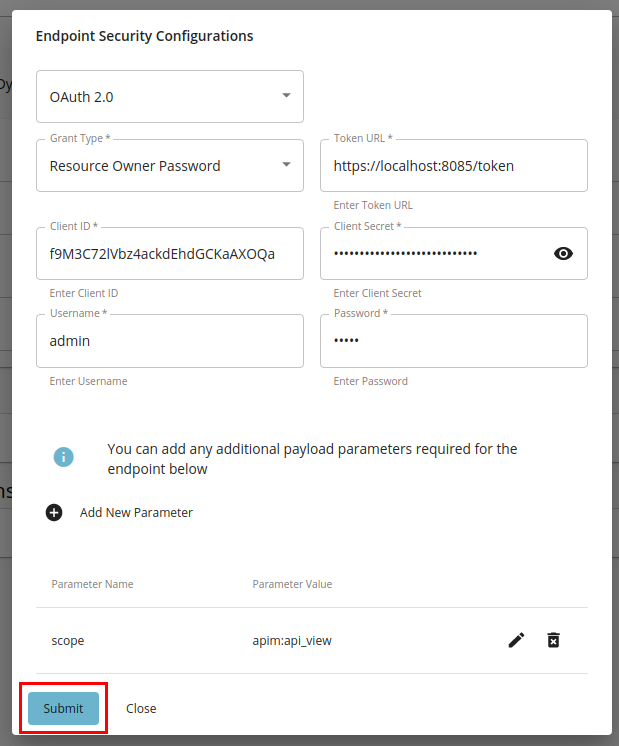Click the blue info icon

click(64, 457)
